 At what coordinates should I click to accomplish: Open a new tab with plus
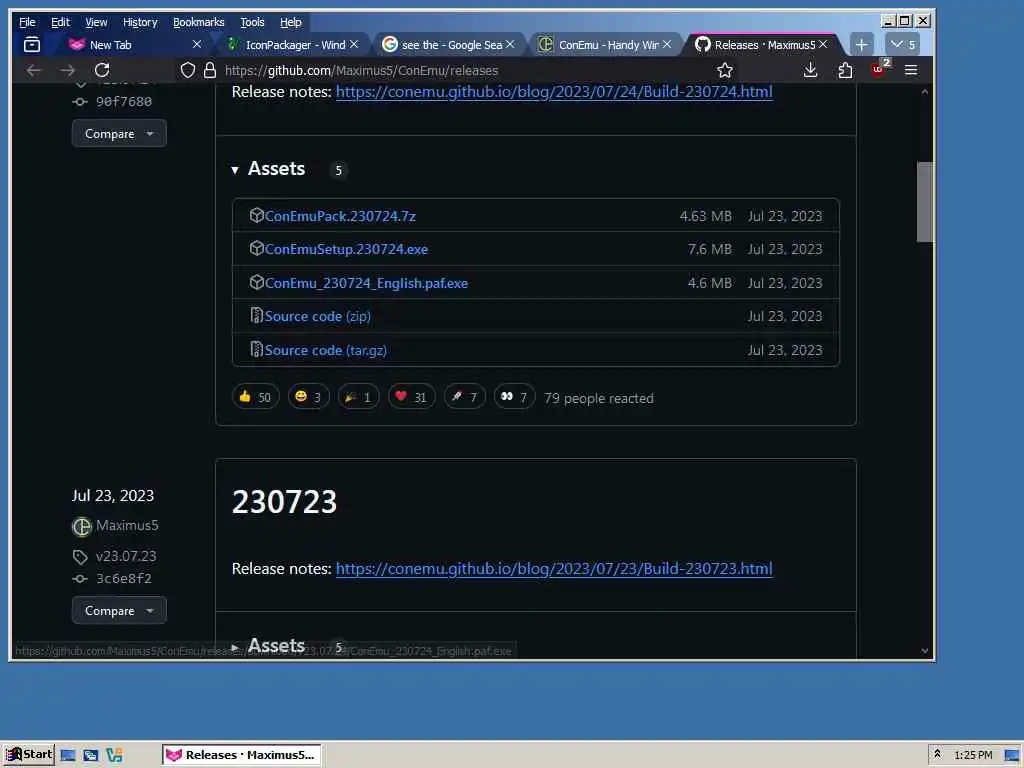tap(861, 44)
